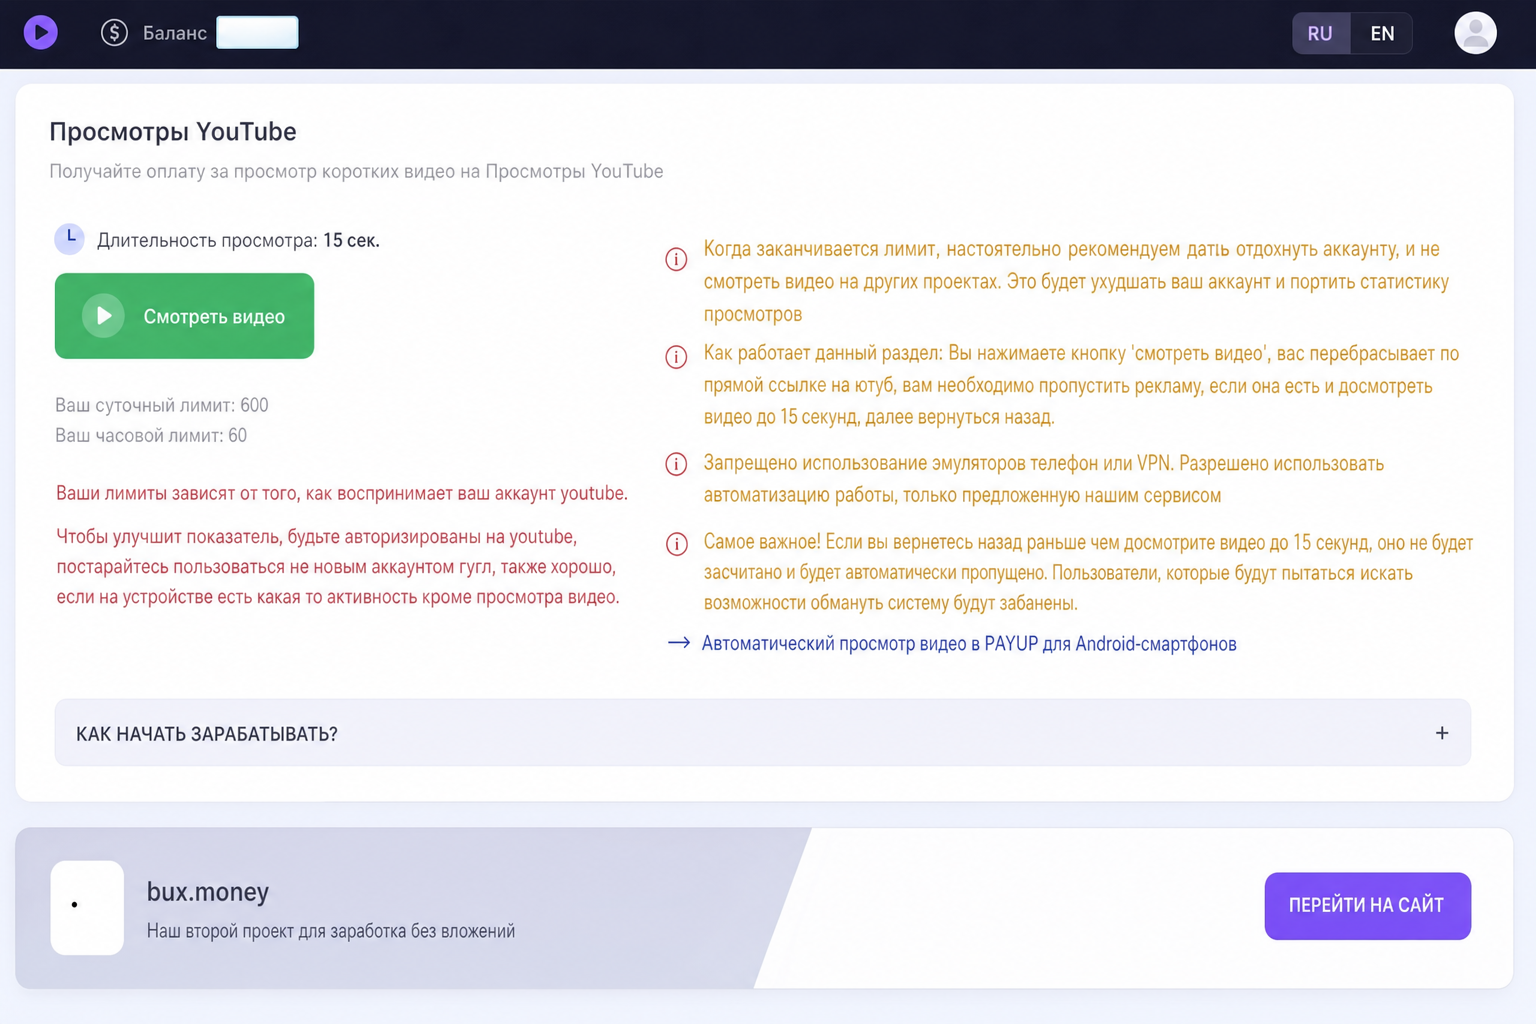Image resolution: width=1536 pixels, height=1024 pixels.
Task: Click the play triangle inside the green button
Action: 103,316
